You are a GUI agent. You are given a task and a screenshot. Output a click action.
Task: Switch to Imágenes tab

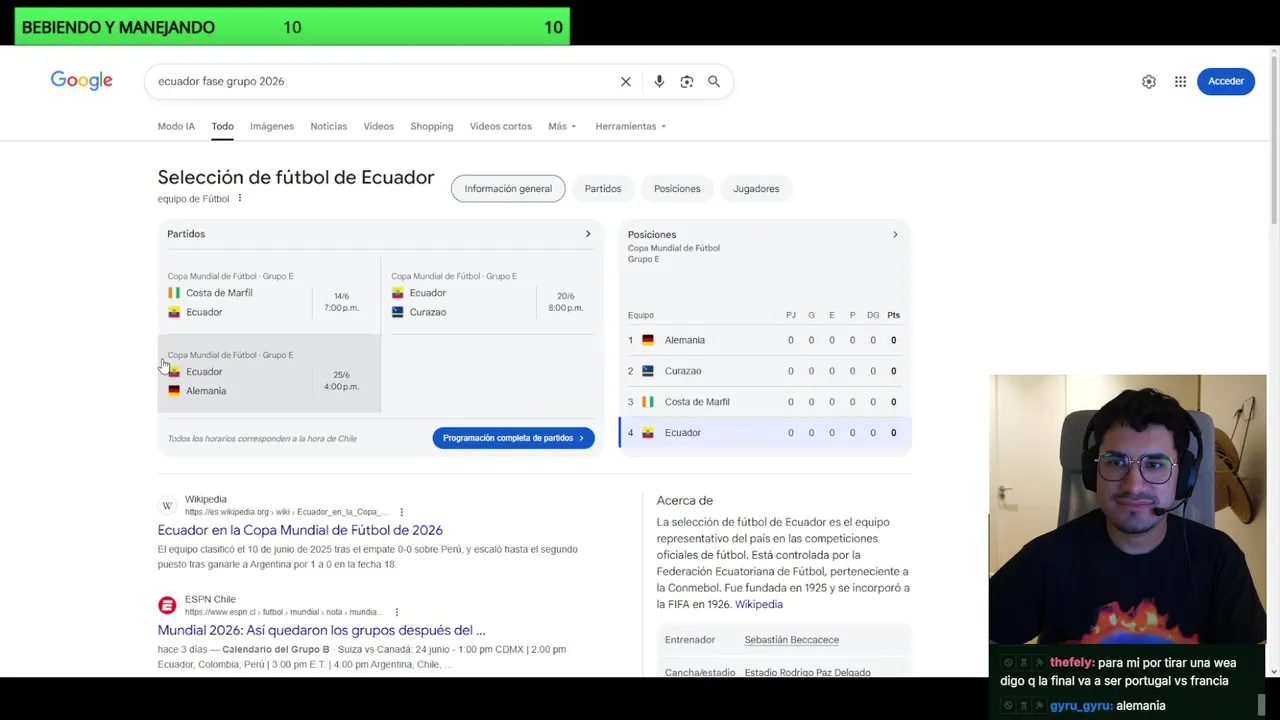point(272,126)
